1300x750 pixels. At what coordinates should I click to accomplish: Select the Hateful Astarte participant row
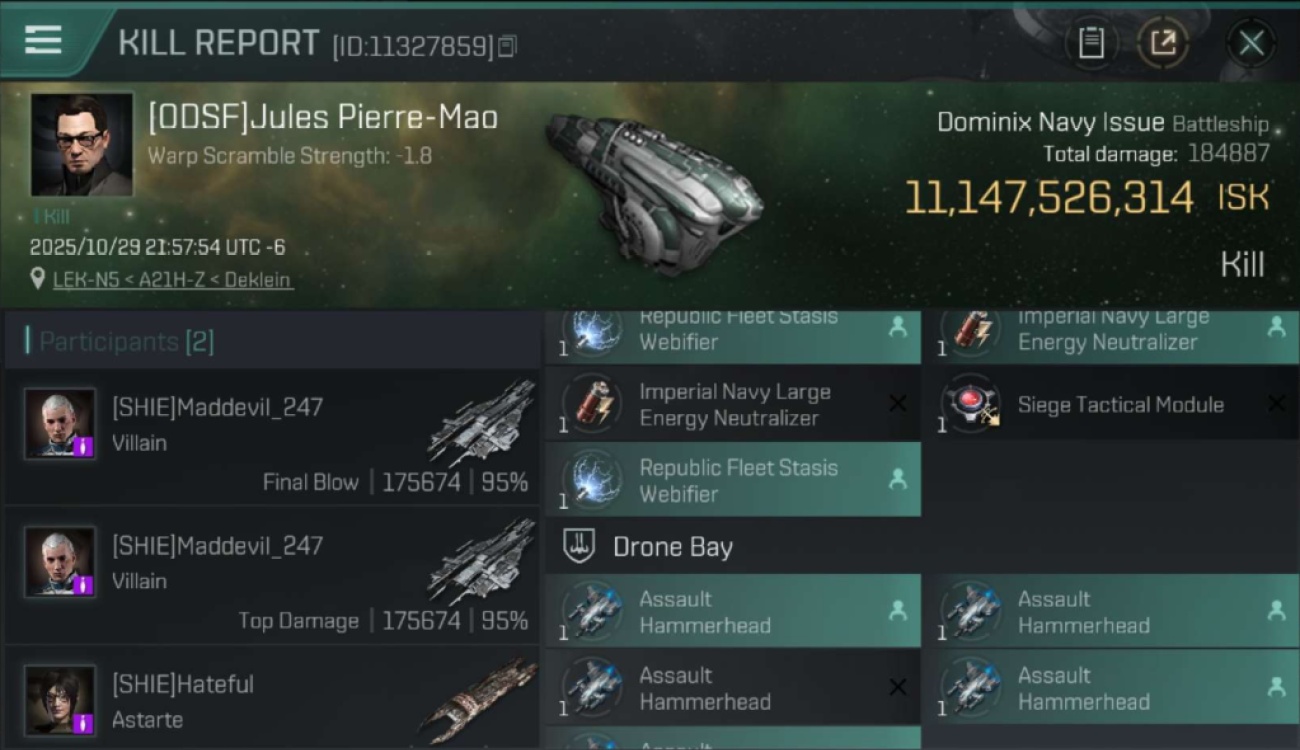click(x=272, y=700)
